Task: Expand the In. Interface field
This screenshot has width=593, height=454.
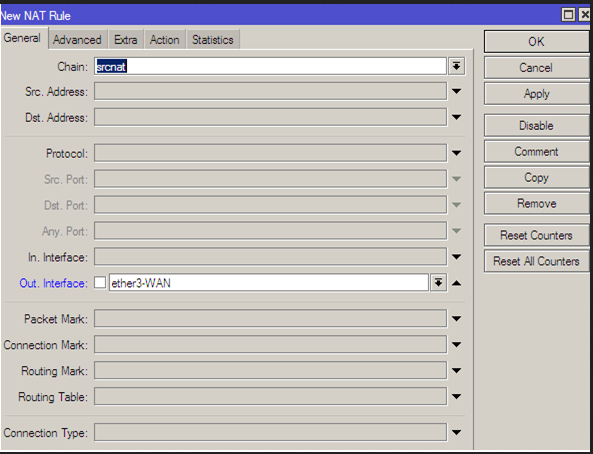Action: click(x=456, y=257)
